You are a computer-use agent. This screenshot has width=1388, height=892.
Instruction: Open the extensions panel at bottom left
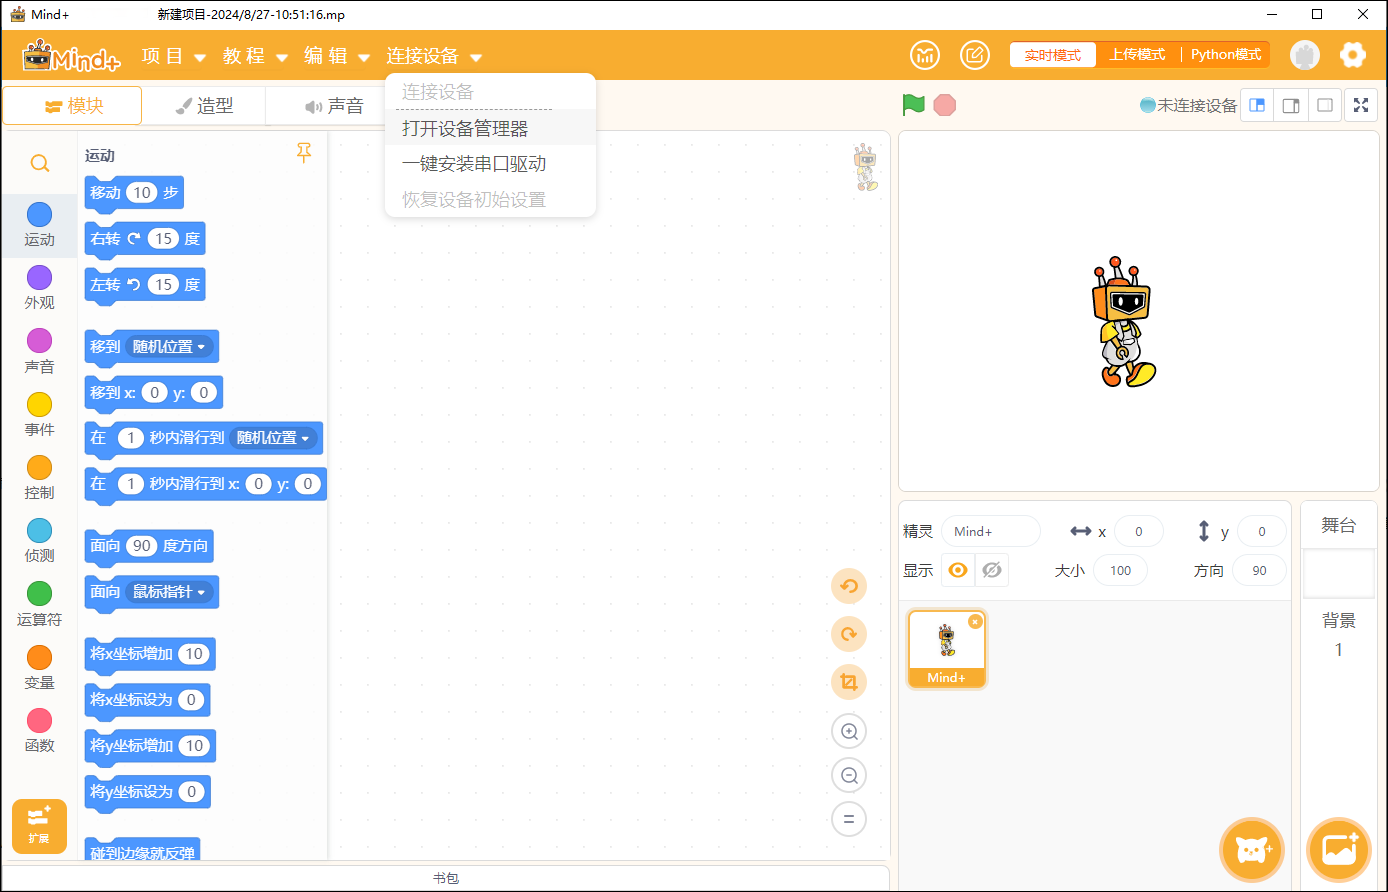coord(39,826)
